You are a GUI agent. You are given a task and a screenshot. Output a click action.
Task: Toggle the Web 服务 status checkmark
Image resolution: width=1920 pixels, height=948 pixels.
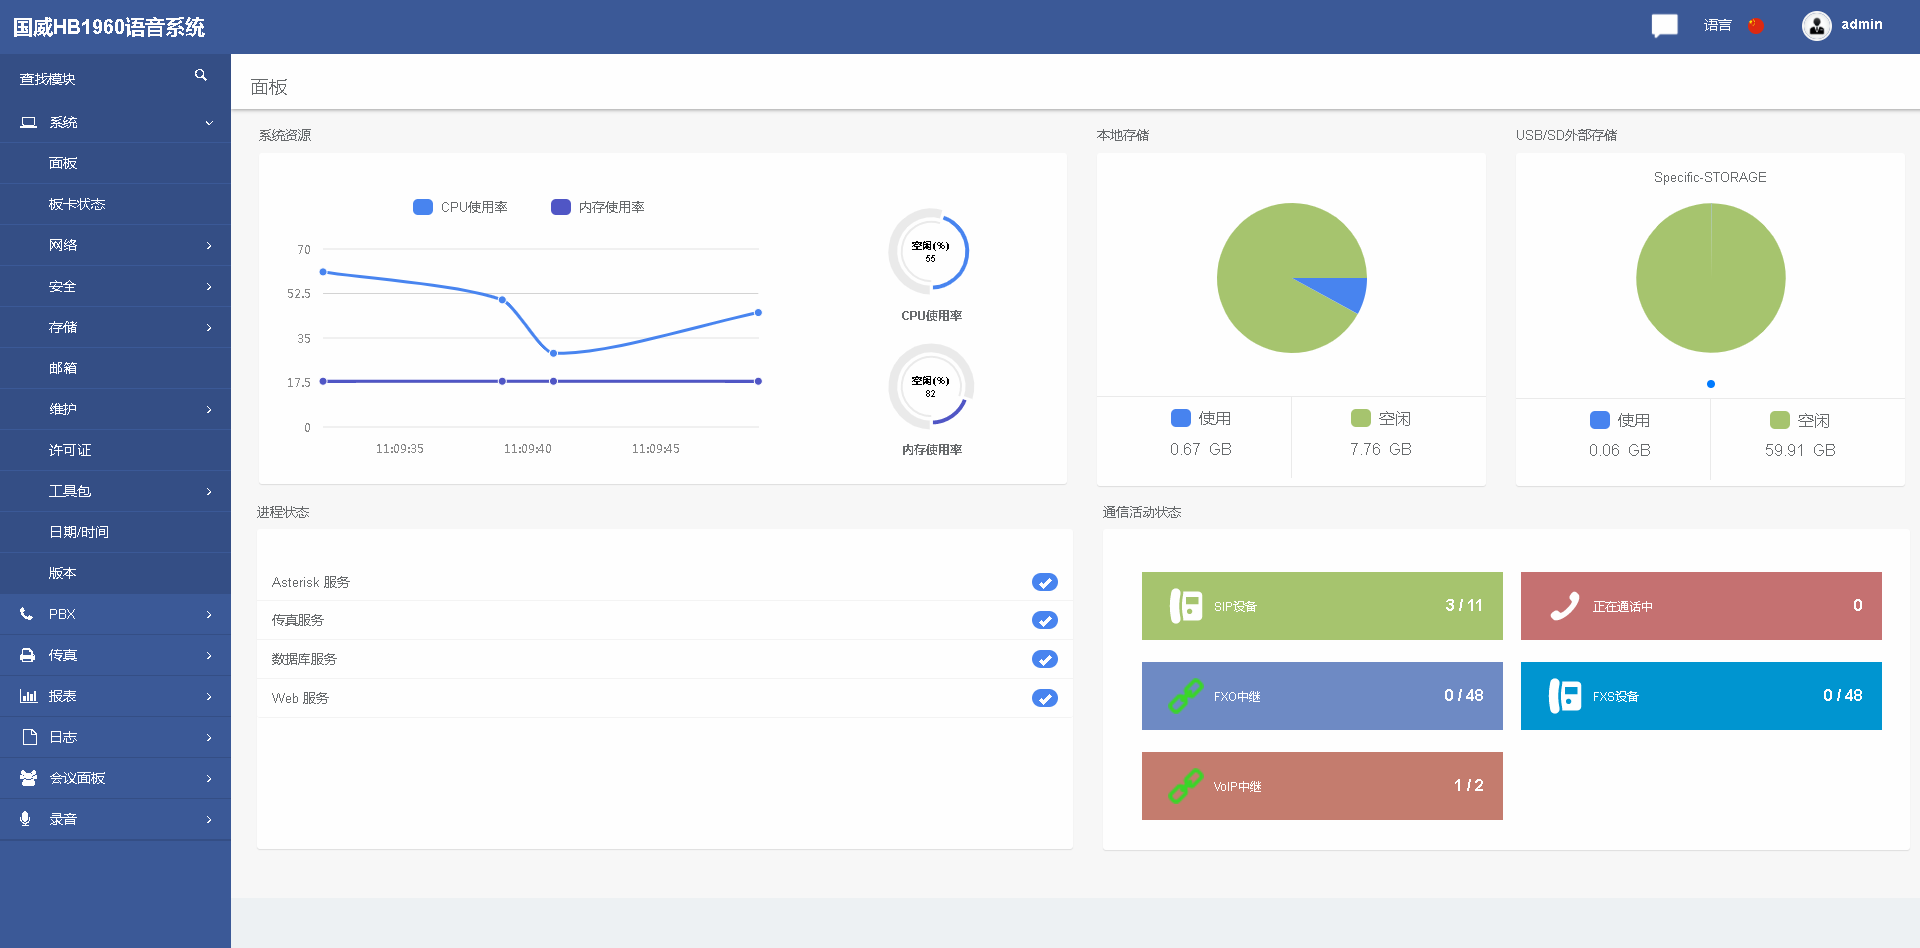(1044, 698)
